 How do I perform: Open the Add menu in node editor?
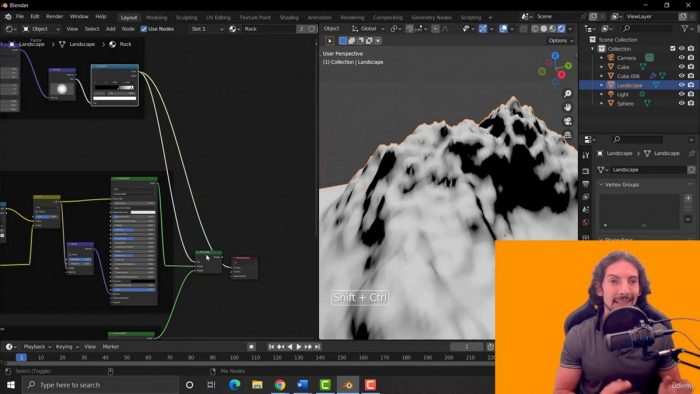point(110,29)
